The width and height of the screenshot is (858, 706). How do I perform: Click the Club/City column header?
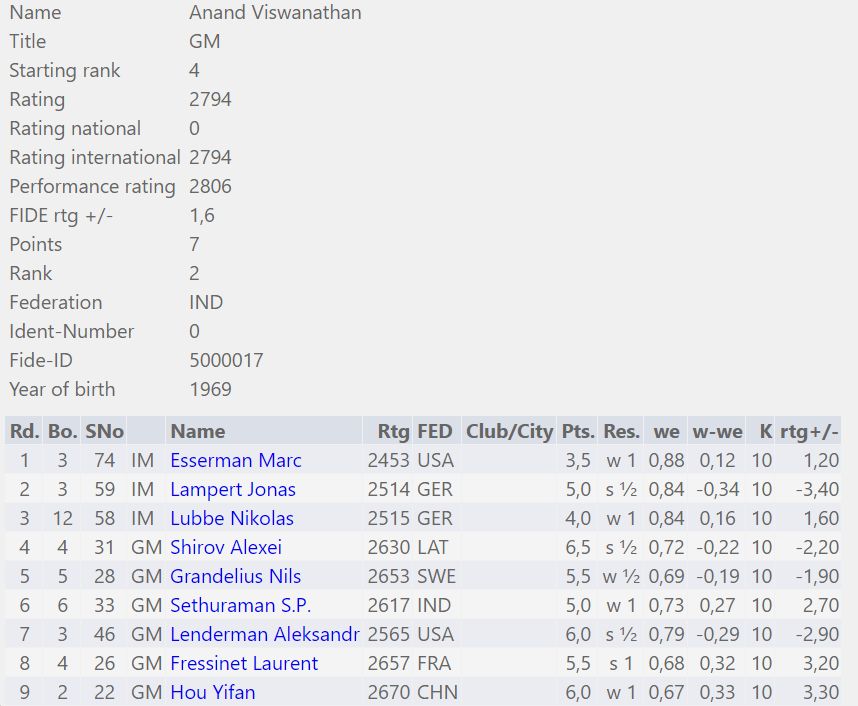(509, 432)
